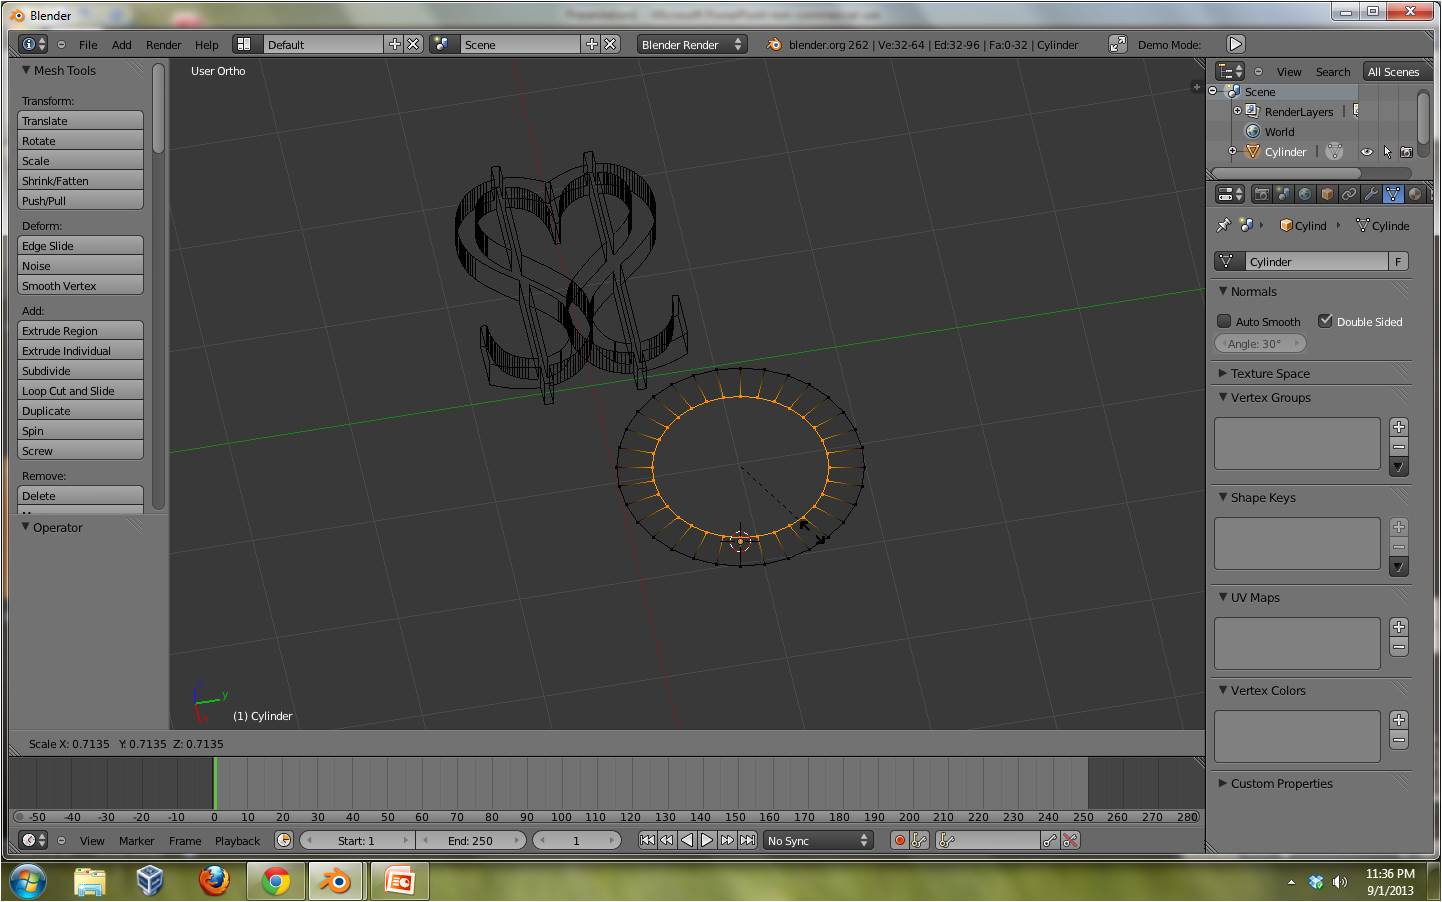The height and width of the screenshot is (902, 1442).
Task: Open the Modifiers wrench tab
Action: [1371, 194]
